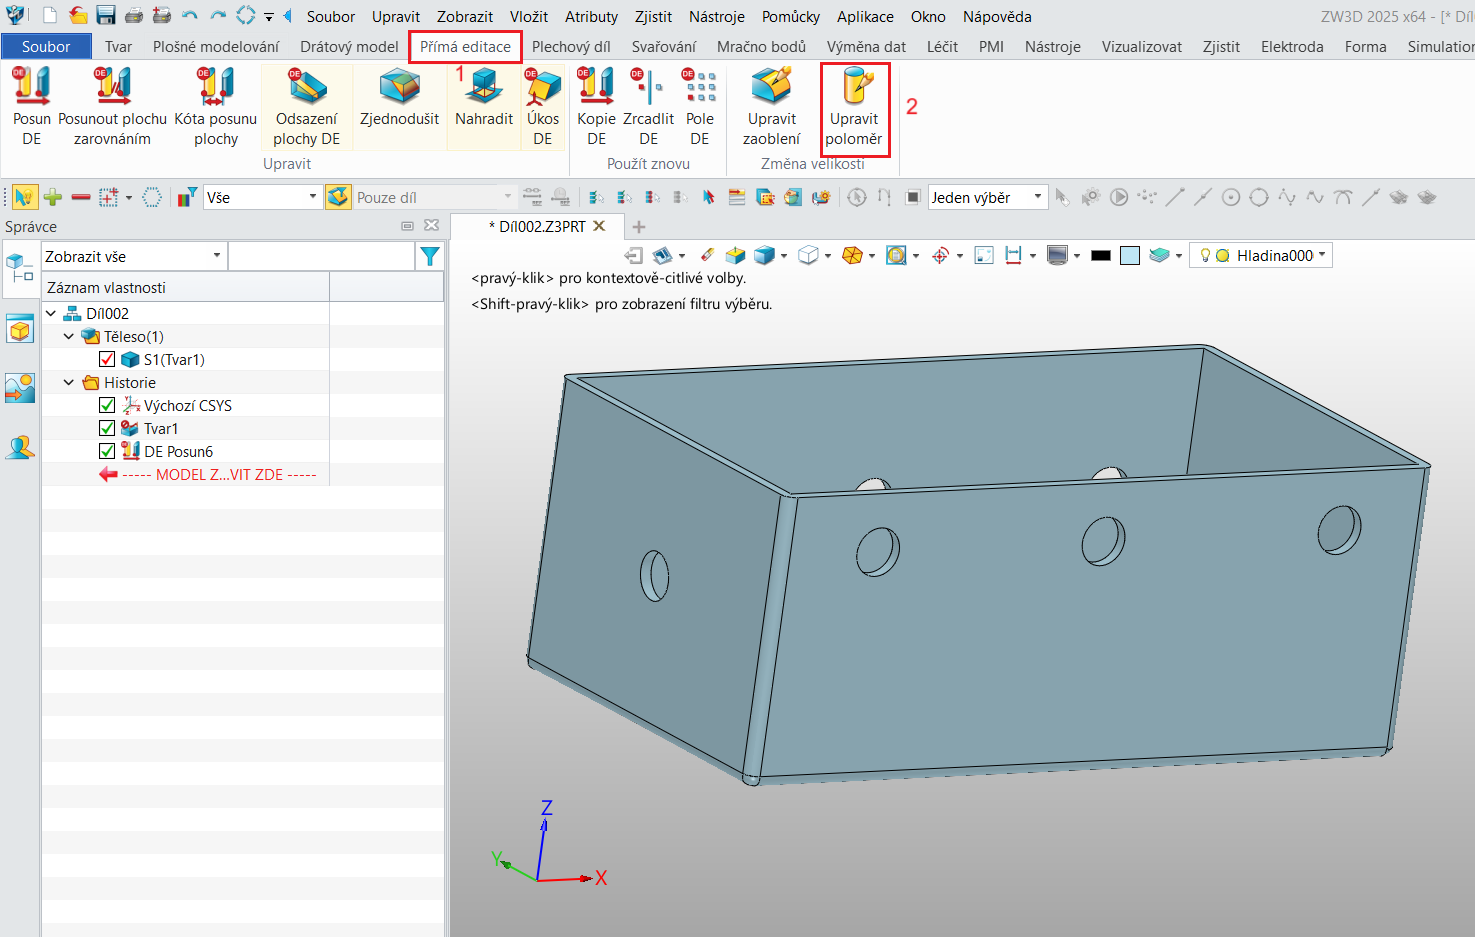Click the tree filter funnel icon
1475x937 pixels.
pos(430,256)
